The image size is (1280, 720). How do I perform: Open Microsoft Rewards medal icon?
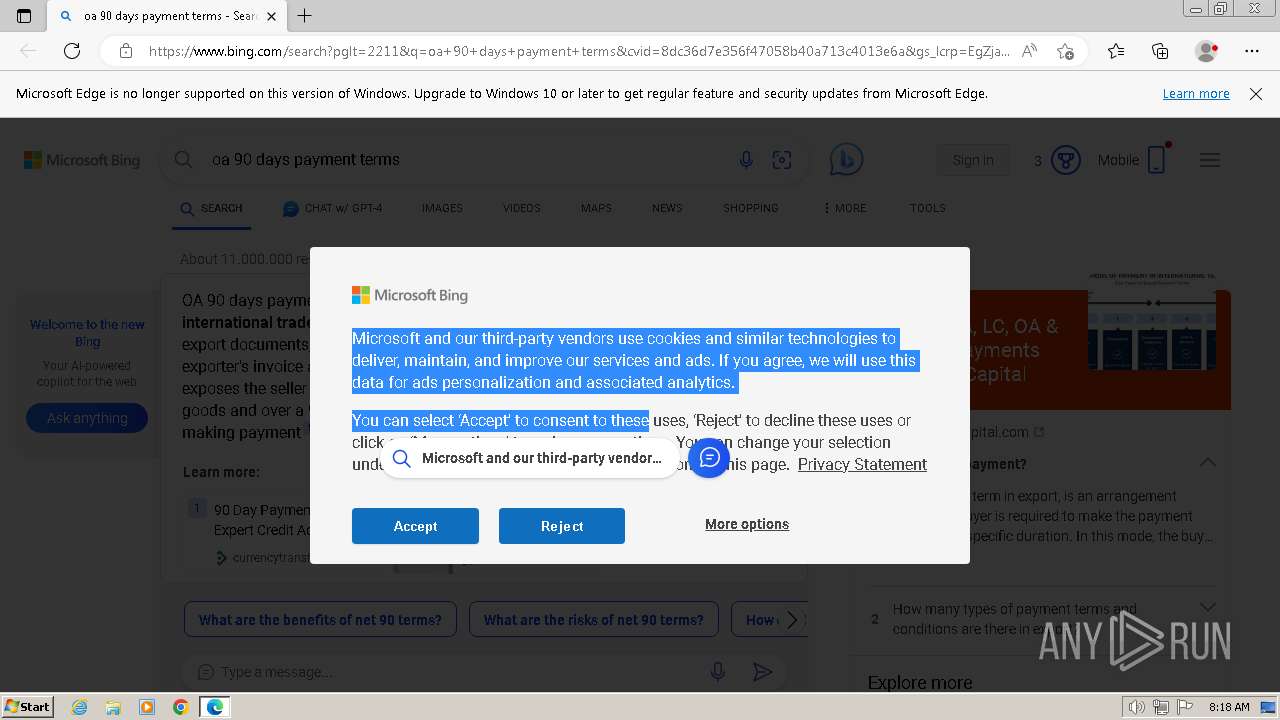point(1066,160)
